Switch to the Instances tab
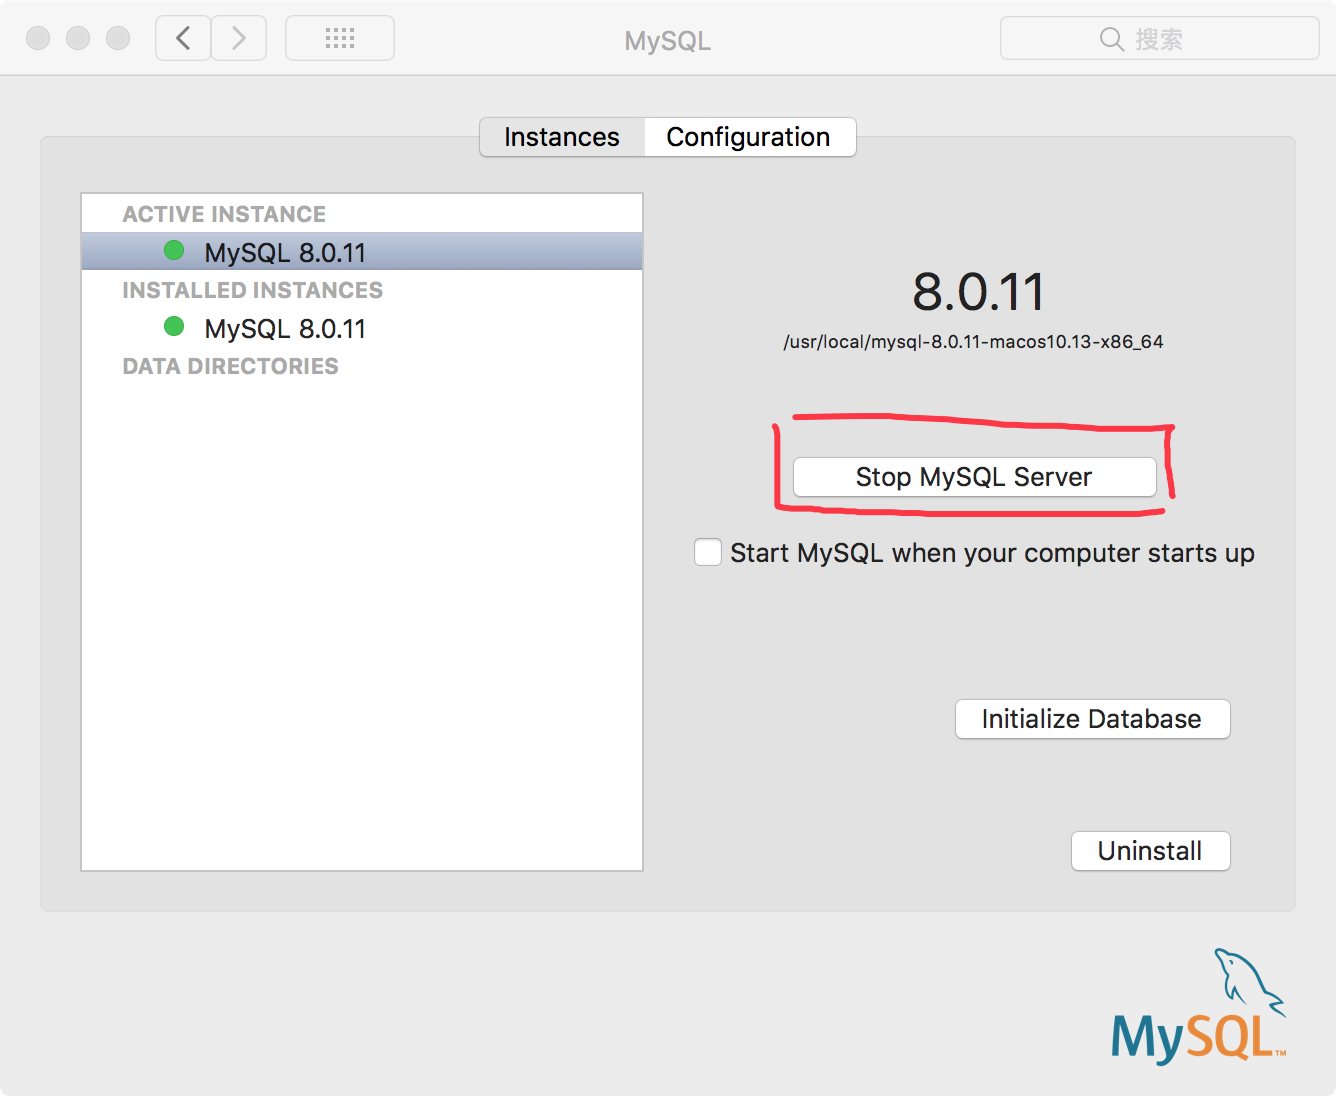 coord(562,137)
